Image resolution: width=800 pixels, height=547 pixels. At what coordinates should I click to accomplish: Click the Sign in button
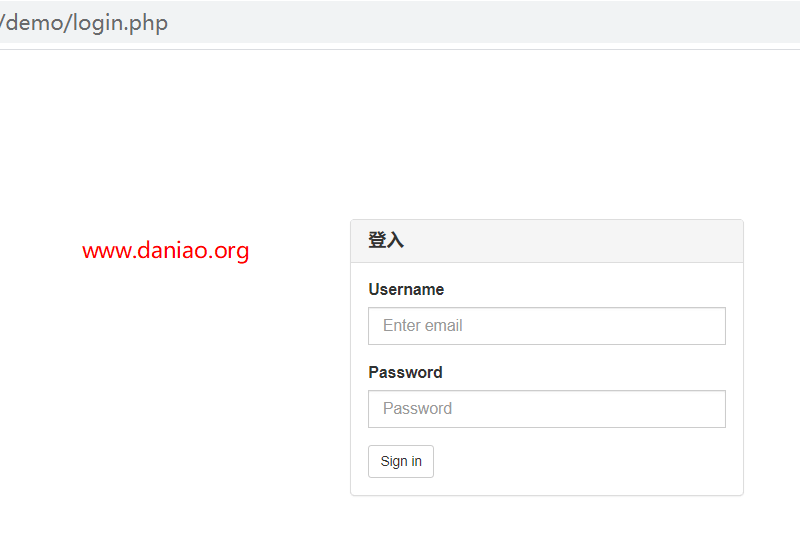[401, 461]
